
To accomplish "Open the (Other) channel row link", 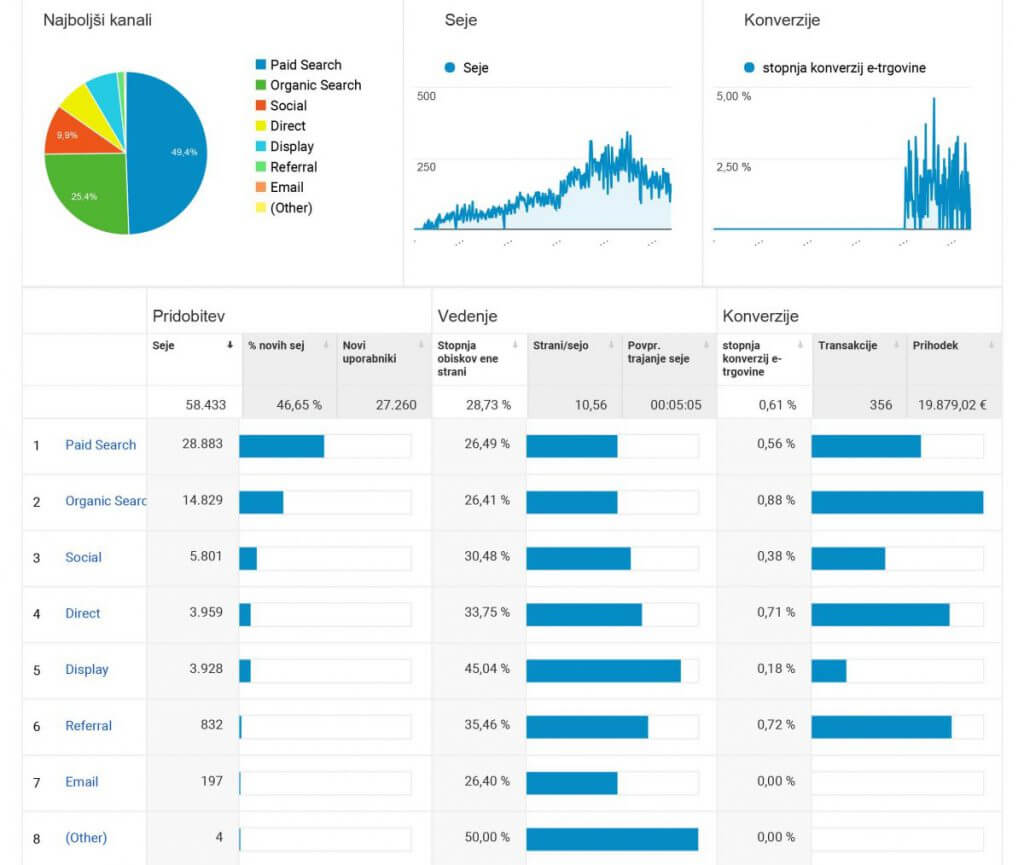I will tap(85, 837).
